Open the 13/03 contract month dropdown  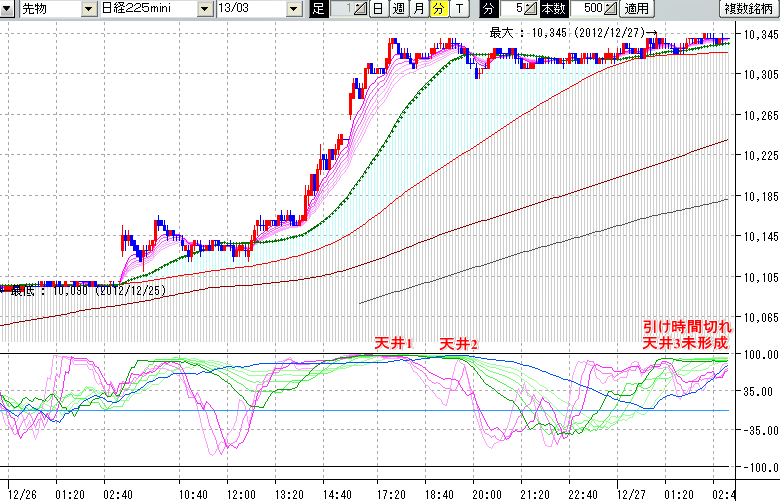pos(293,9)
